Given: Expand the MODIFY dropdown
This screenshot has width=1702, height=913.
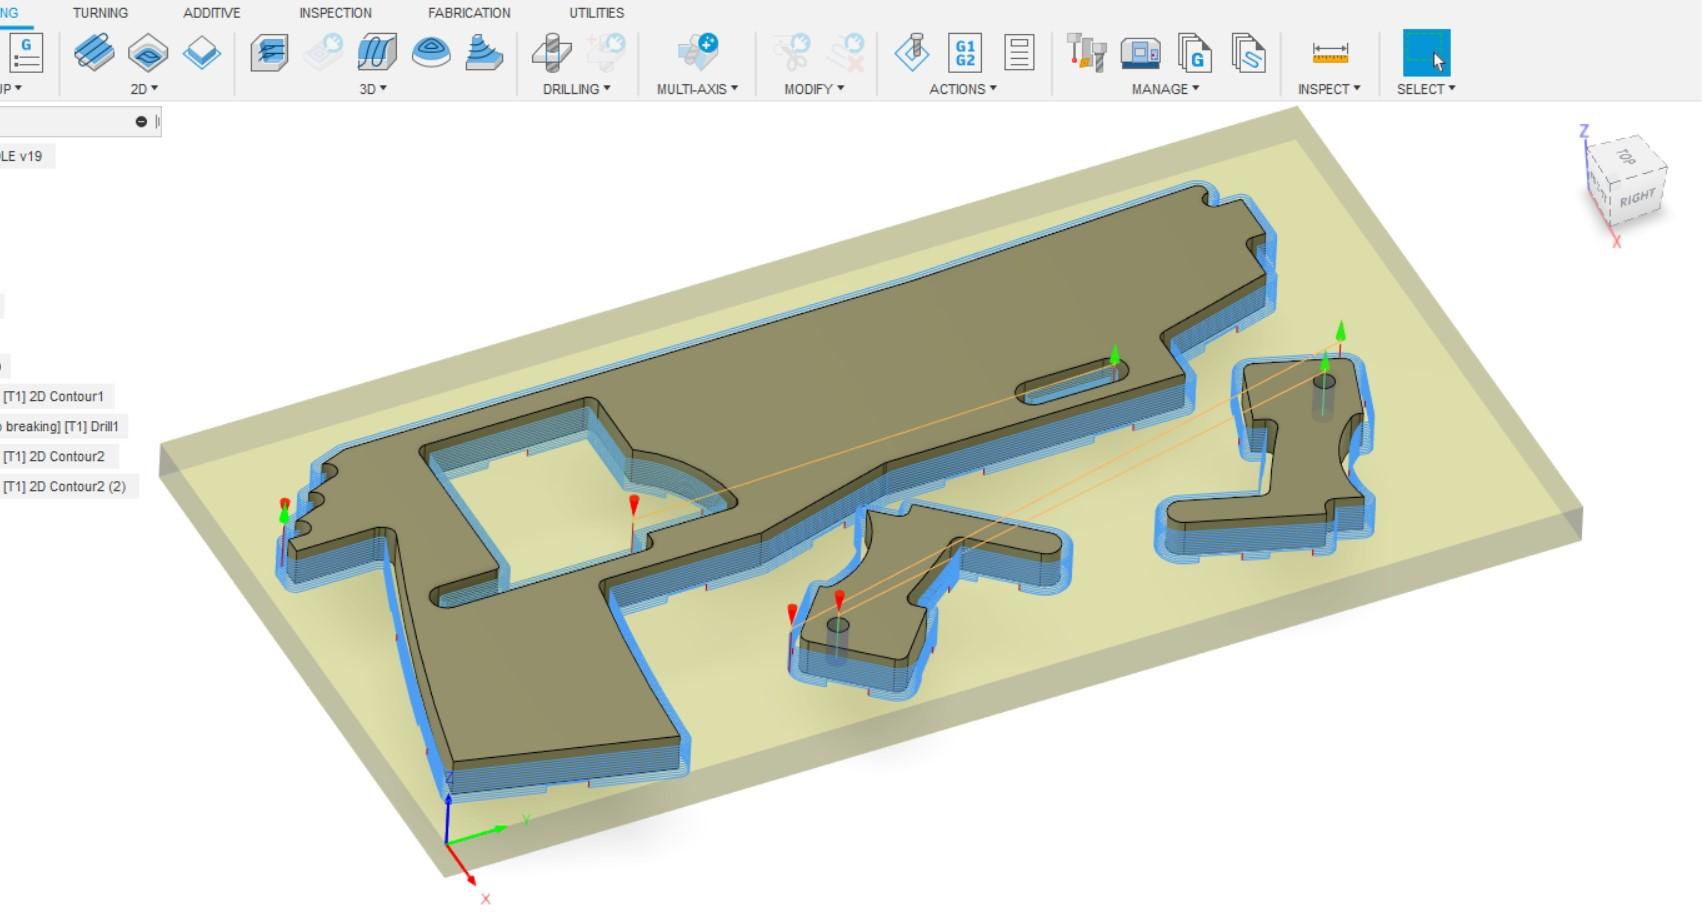Looking at the screenshot, I should pos(814,89).
